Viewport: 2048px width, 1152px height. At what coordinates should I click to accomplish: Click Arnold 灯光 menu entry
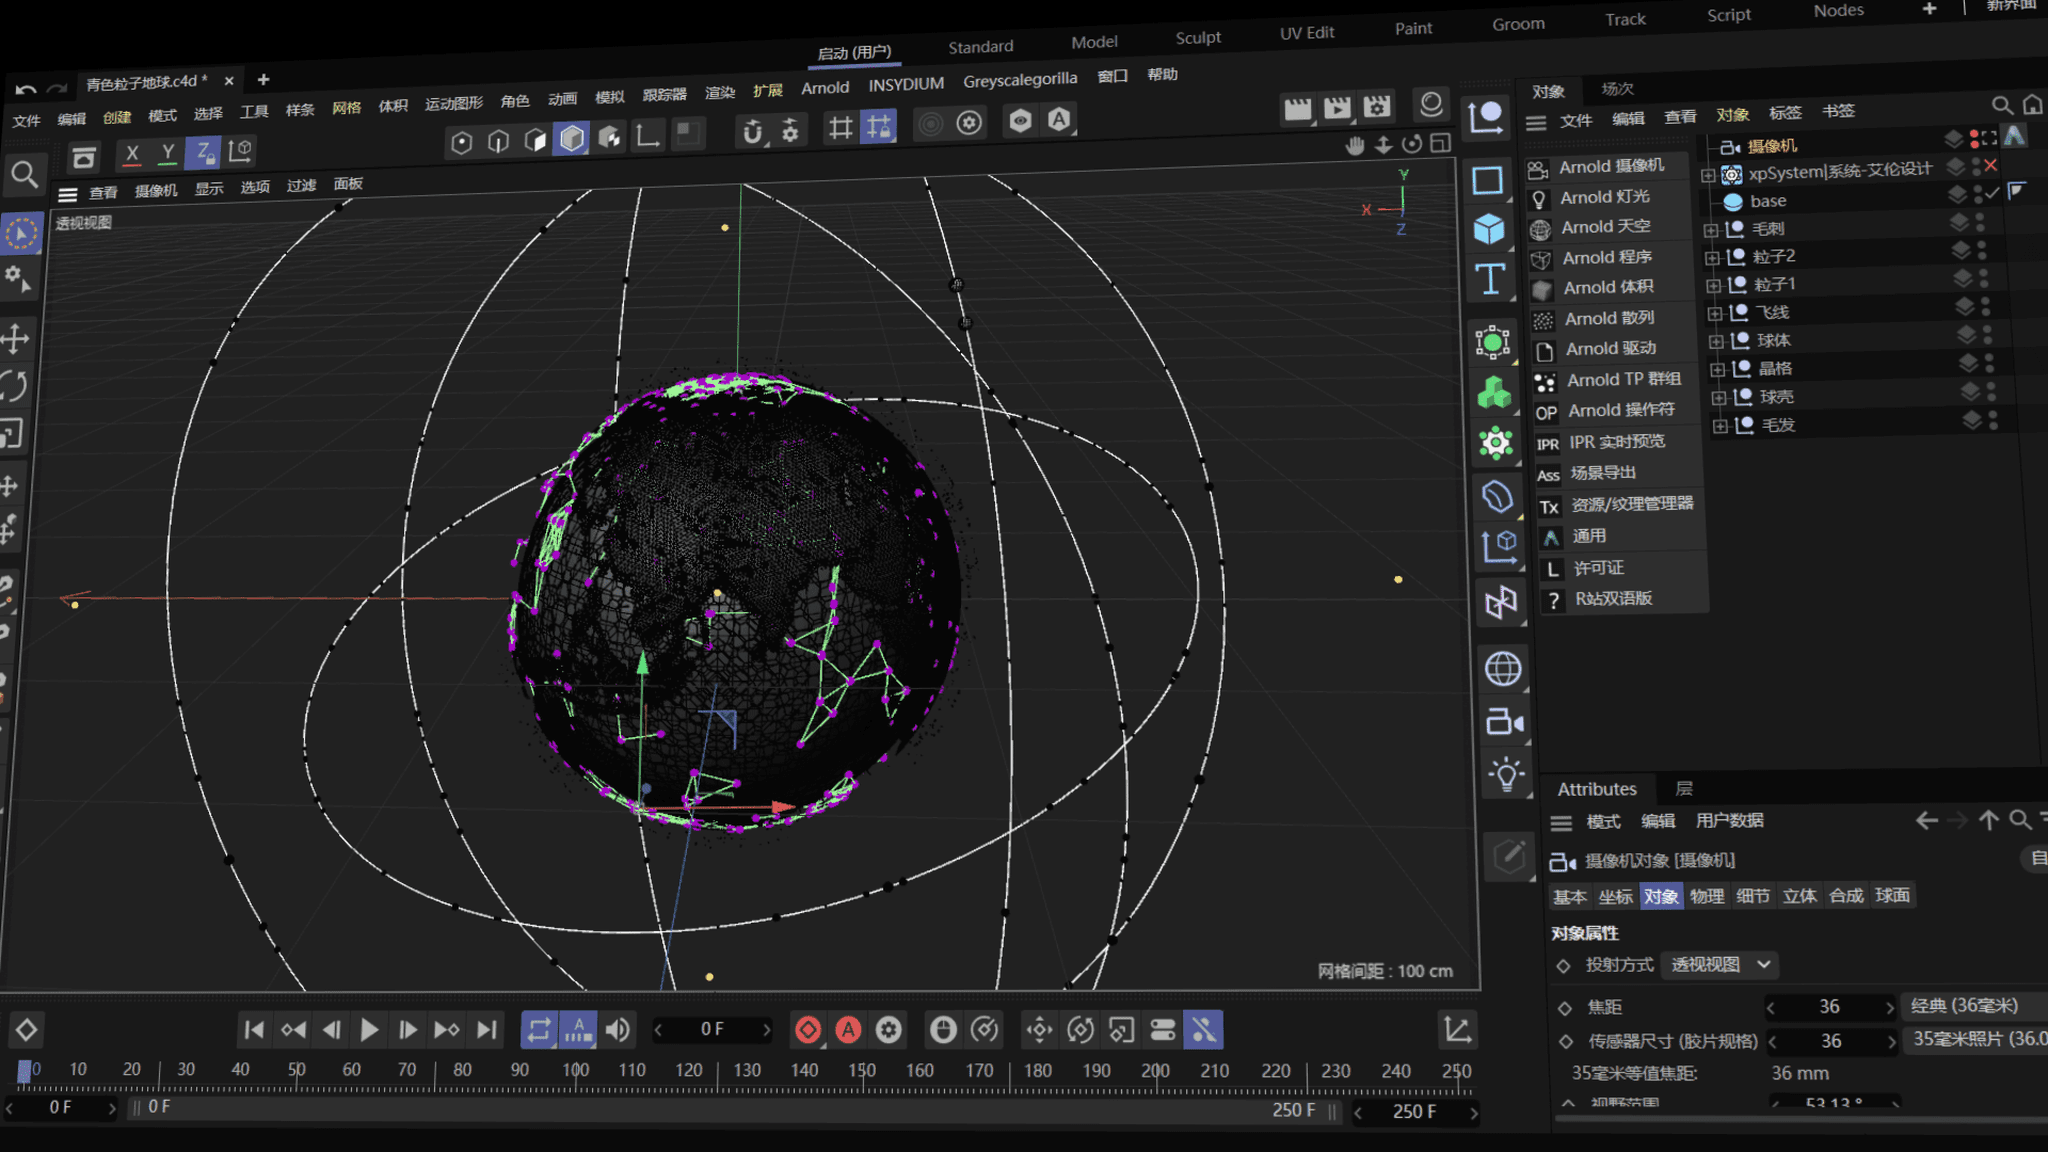point(1604,197)
